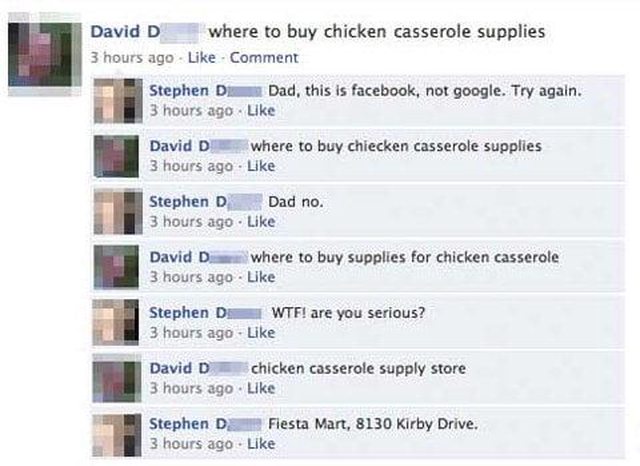Like the 'Fiesta Mart, 8130 Kirby Drive' comment

click(x=261, y=444)
